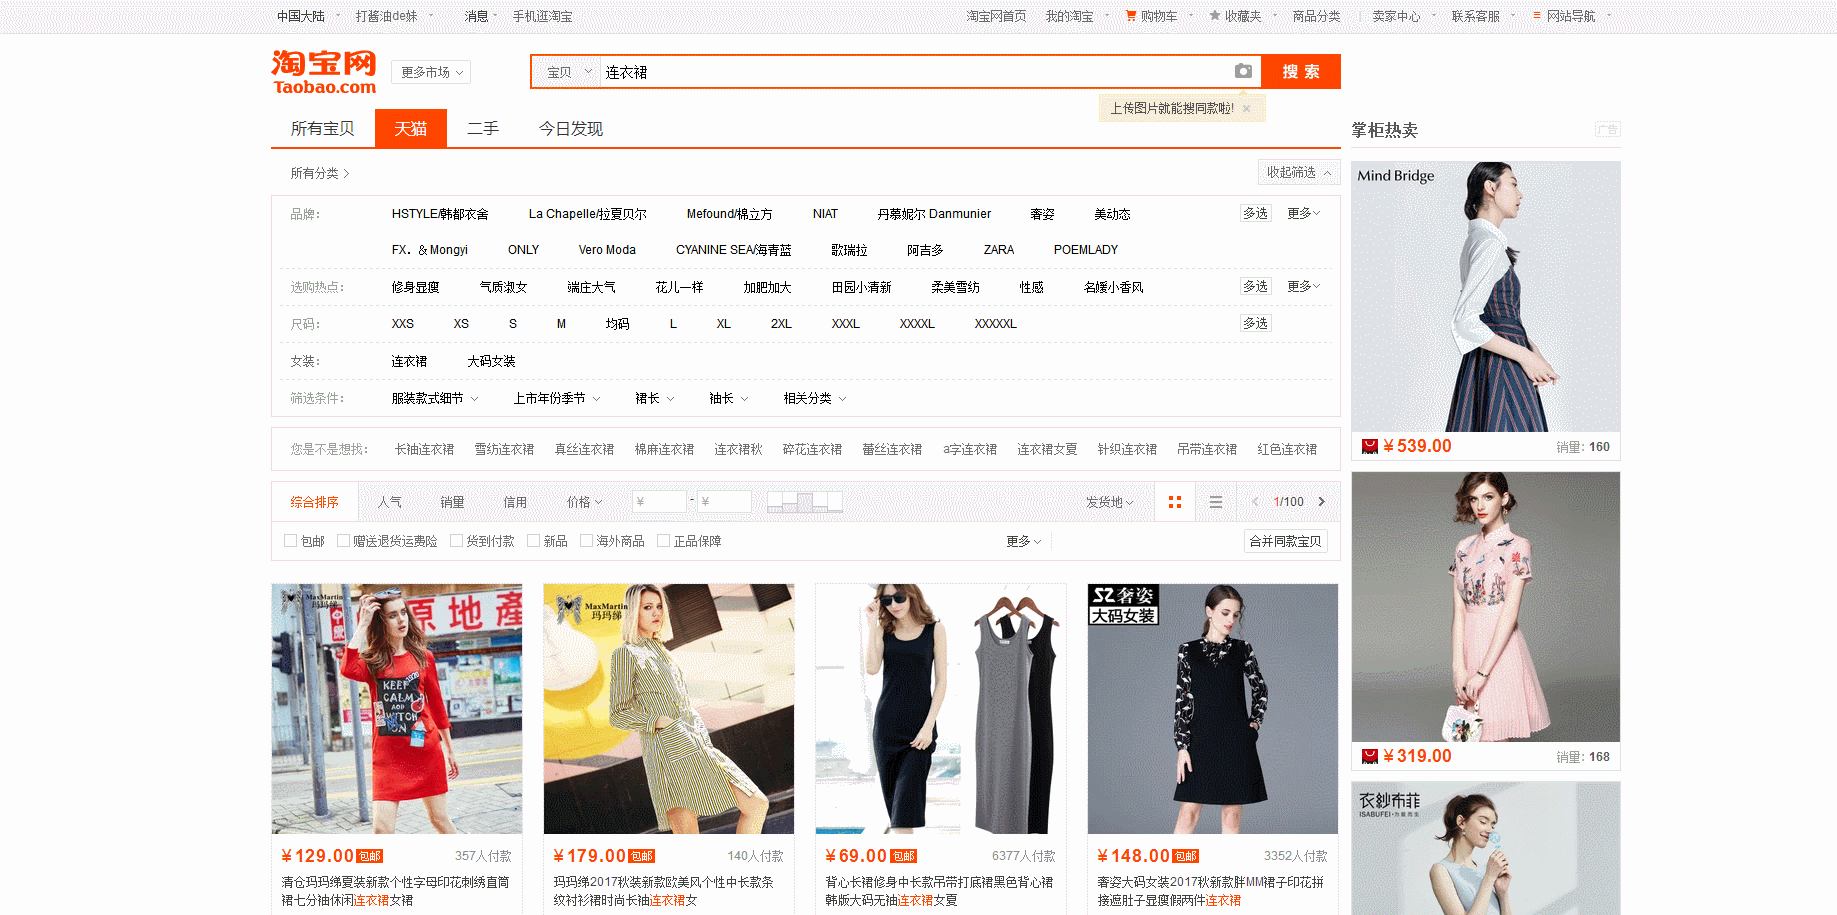Click Tmall icon on ¥319.00 item
The height and width of the screenshot is (915, 1837).
click(x=1370, y=756)
